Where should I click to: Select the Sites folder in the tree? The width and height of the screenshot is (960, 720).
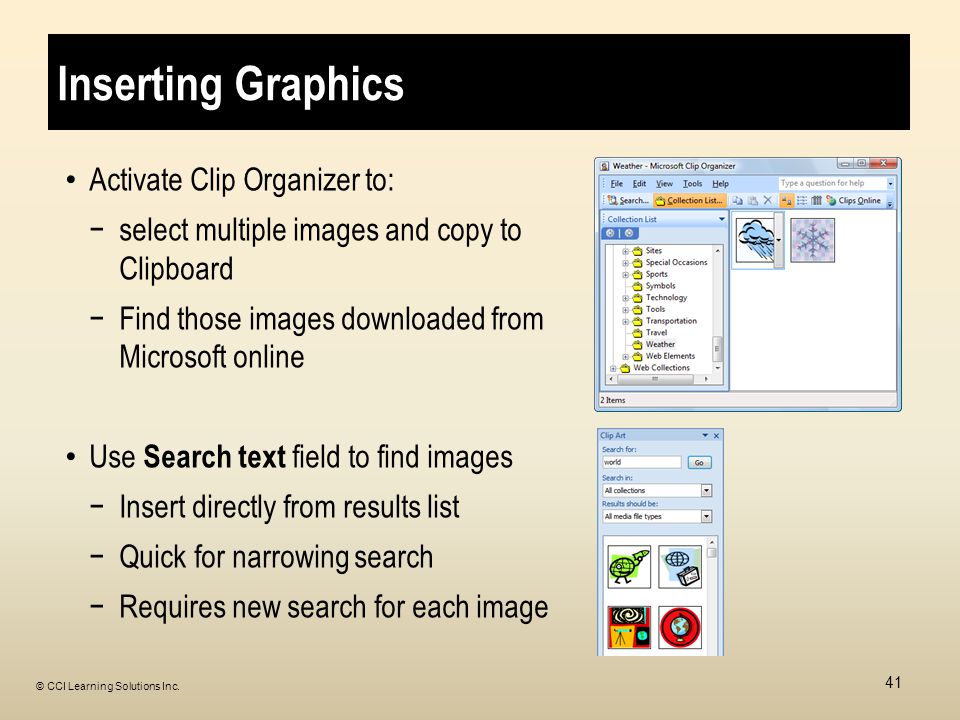[647, 251]
